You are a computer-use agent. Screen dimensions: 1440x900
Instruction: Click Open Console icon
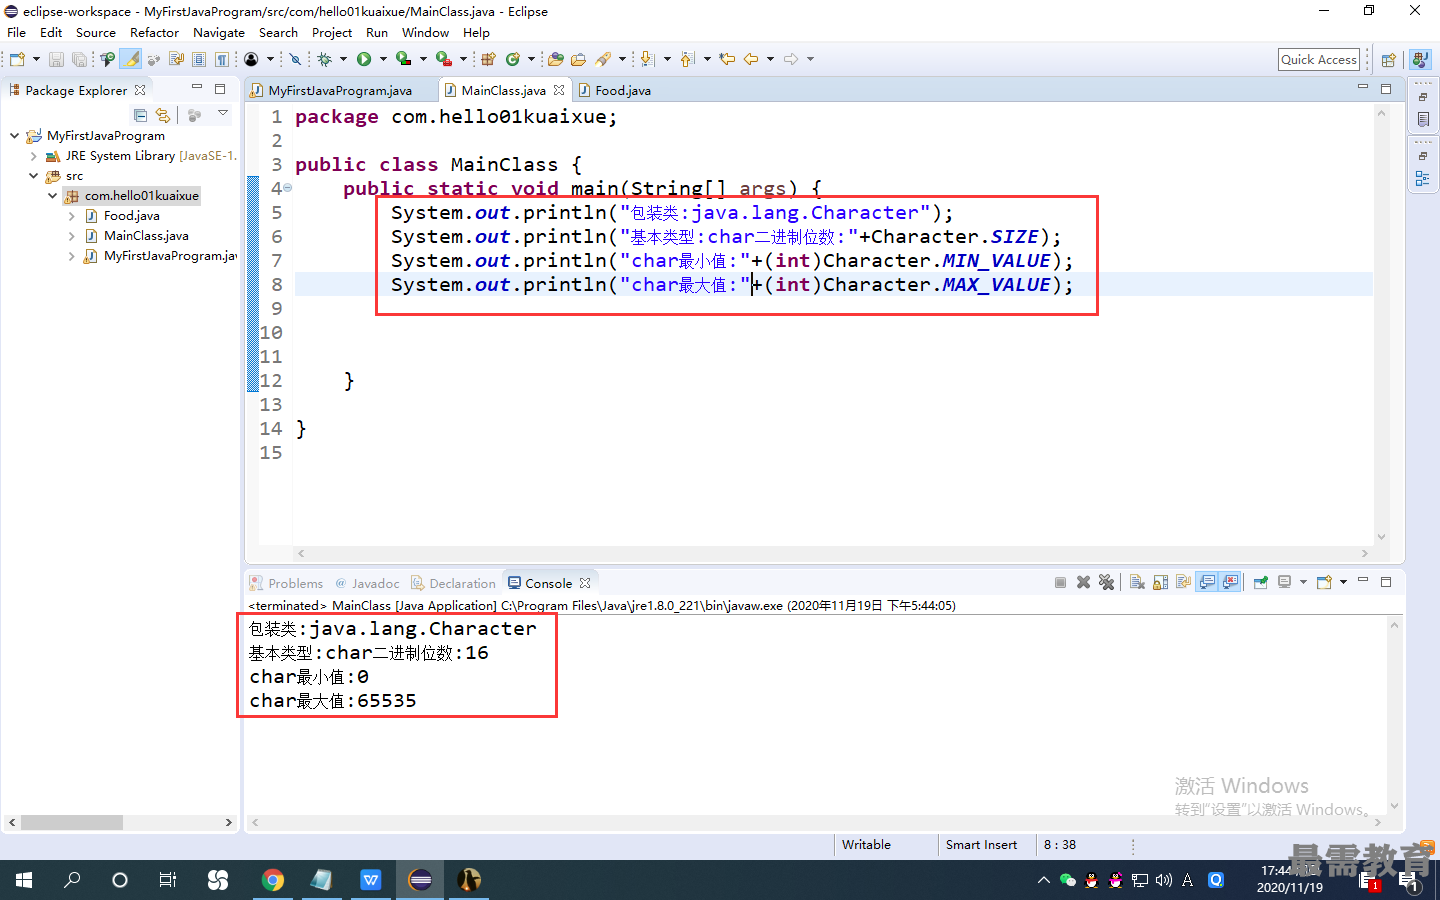tap(1324, 582)
